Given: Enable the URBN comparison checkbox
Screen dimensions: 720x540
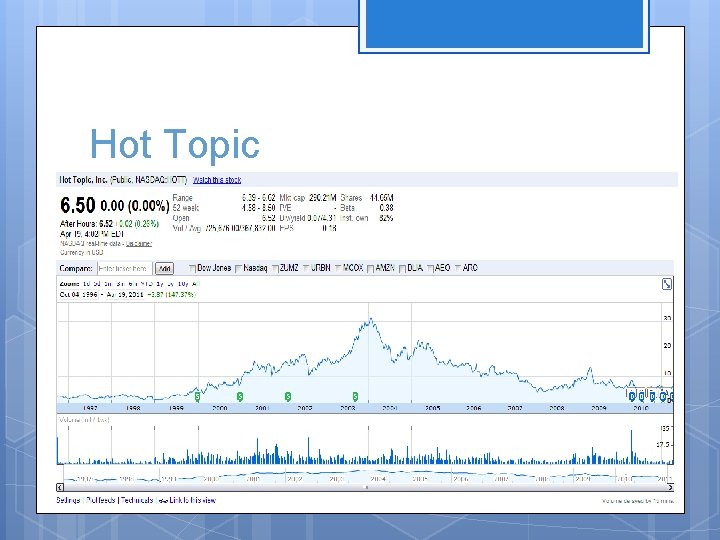Looking at the screenshot, I should pos(306,268).
